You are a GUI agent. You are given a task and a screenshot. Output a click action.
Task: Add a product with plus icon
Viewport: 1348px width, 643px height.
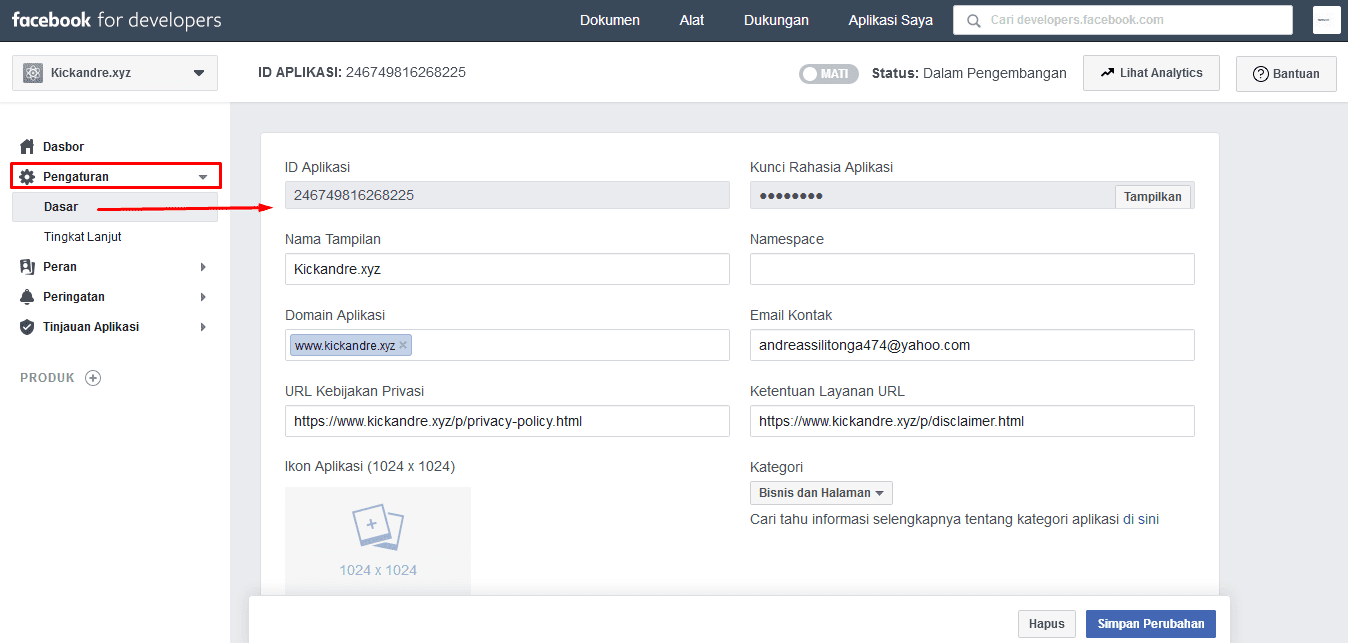point(93,378)
